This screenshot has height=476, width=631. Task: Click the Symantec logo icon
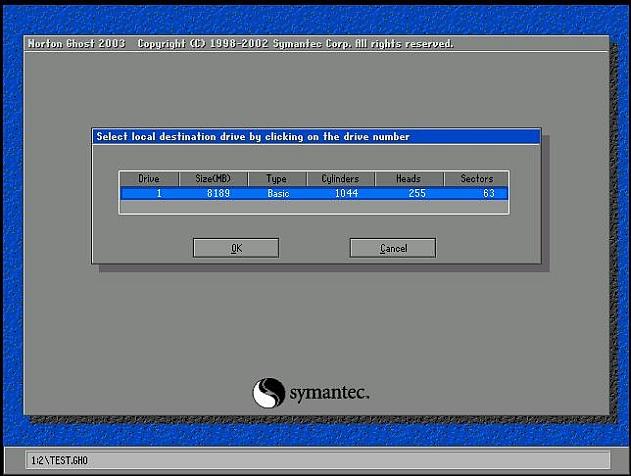[268, 392]
